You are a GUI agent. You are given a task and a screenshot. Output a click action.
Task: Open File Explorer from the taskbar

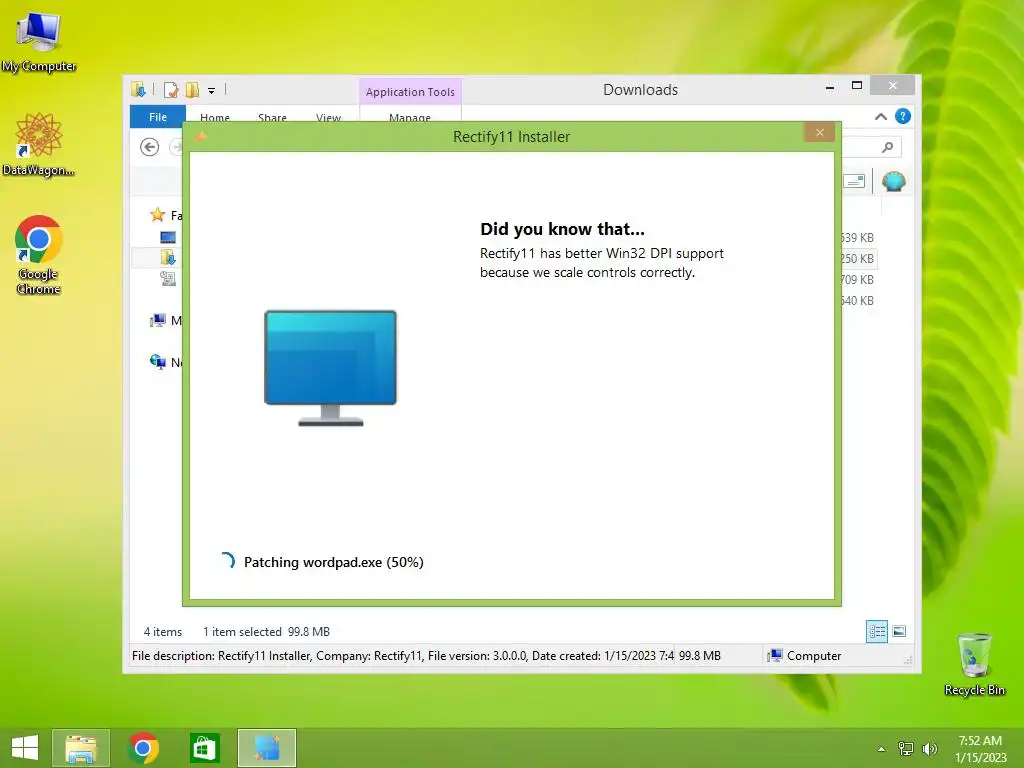(81, 748)
